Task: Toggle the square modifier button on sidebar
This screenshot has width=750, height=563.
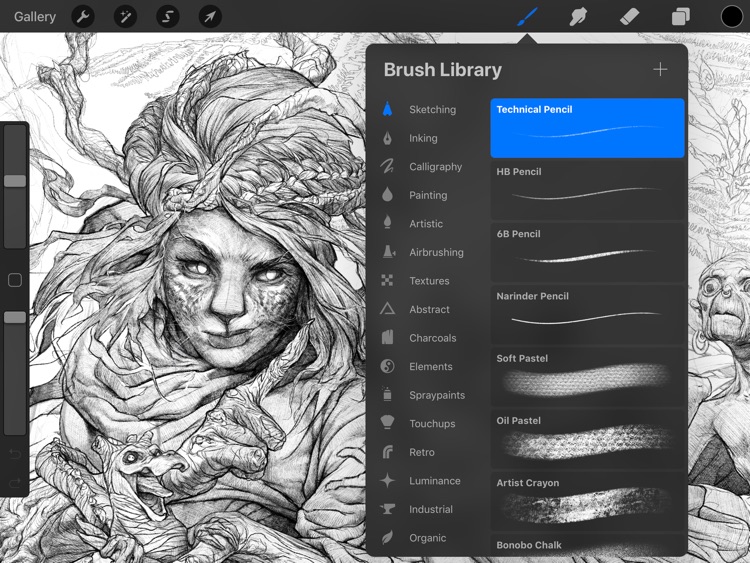Action: coord(15,281)
